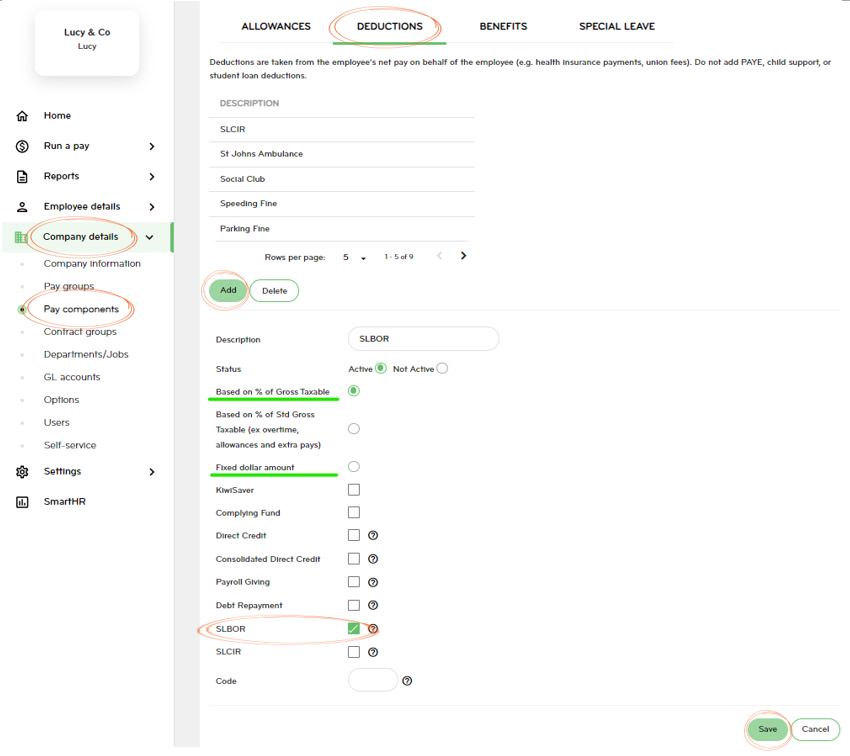Click the Home house icon in sidebar
This screenshot has width=850, height=756.
coord(22,116)
